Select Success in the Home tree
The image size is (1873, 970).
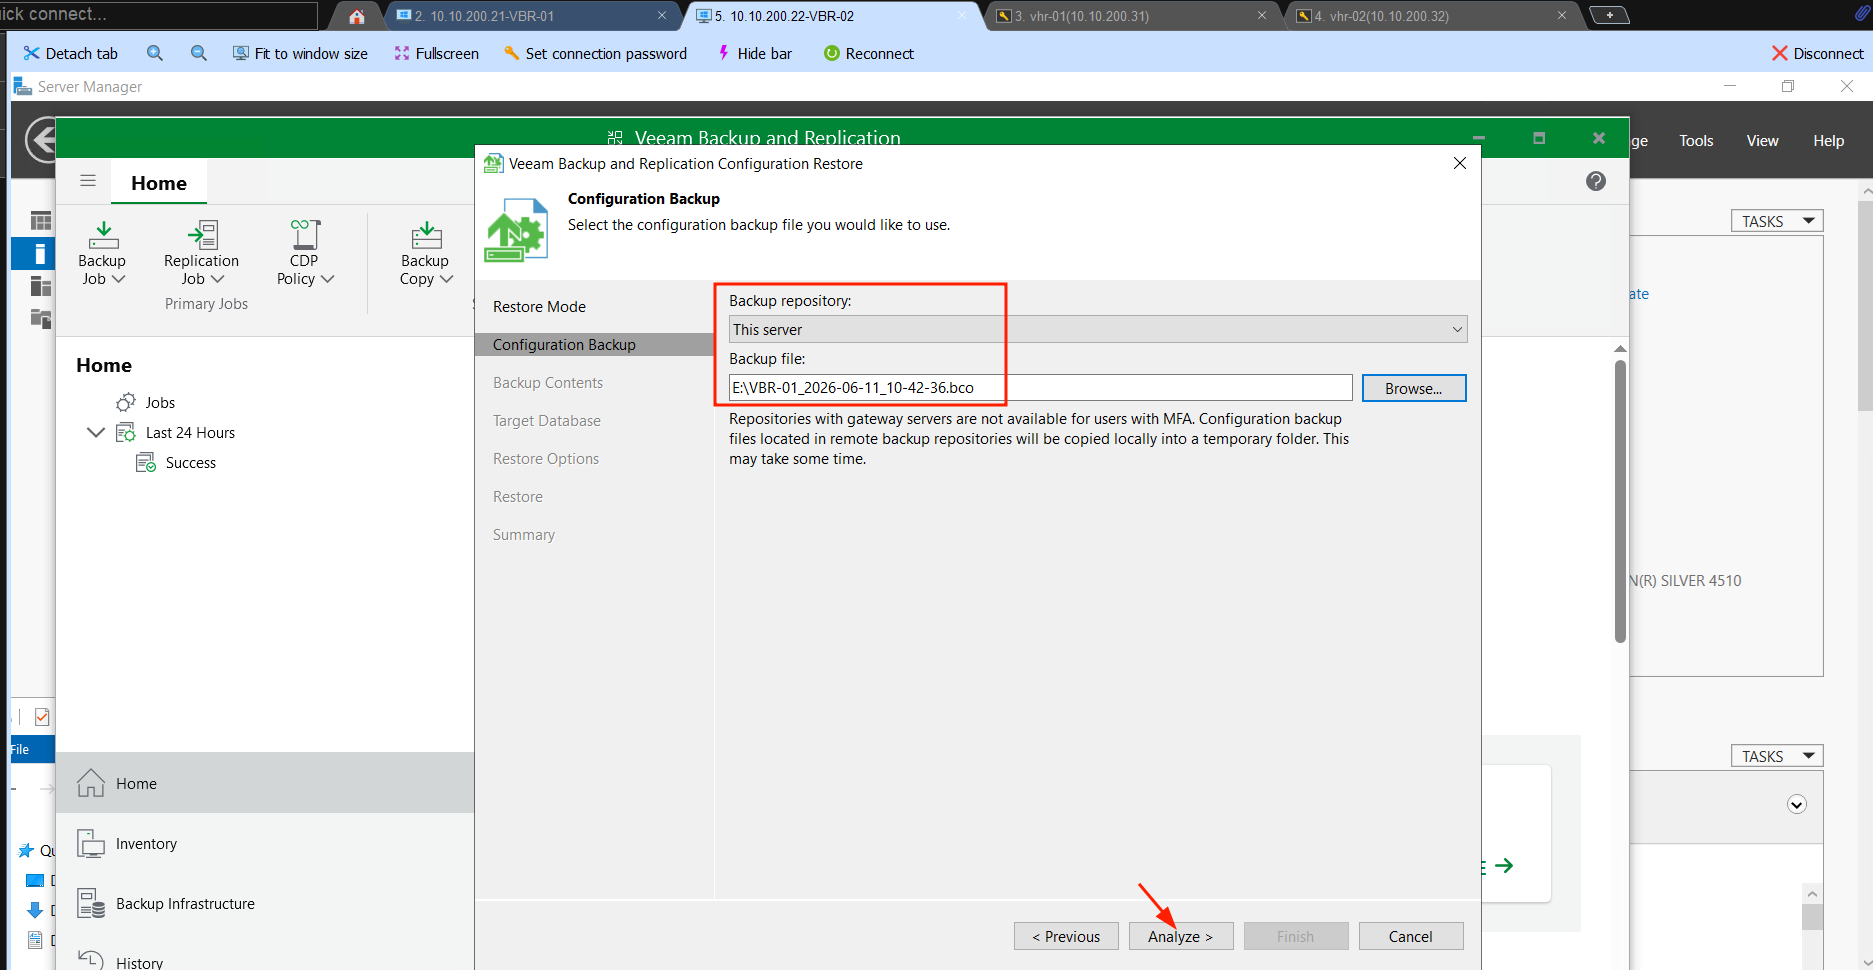click(x=190, y=462)
